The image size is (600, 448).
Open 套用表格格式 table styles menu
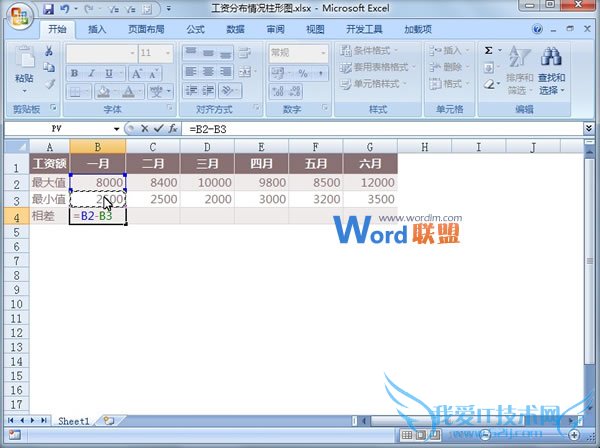click(x=377, y=67)
